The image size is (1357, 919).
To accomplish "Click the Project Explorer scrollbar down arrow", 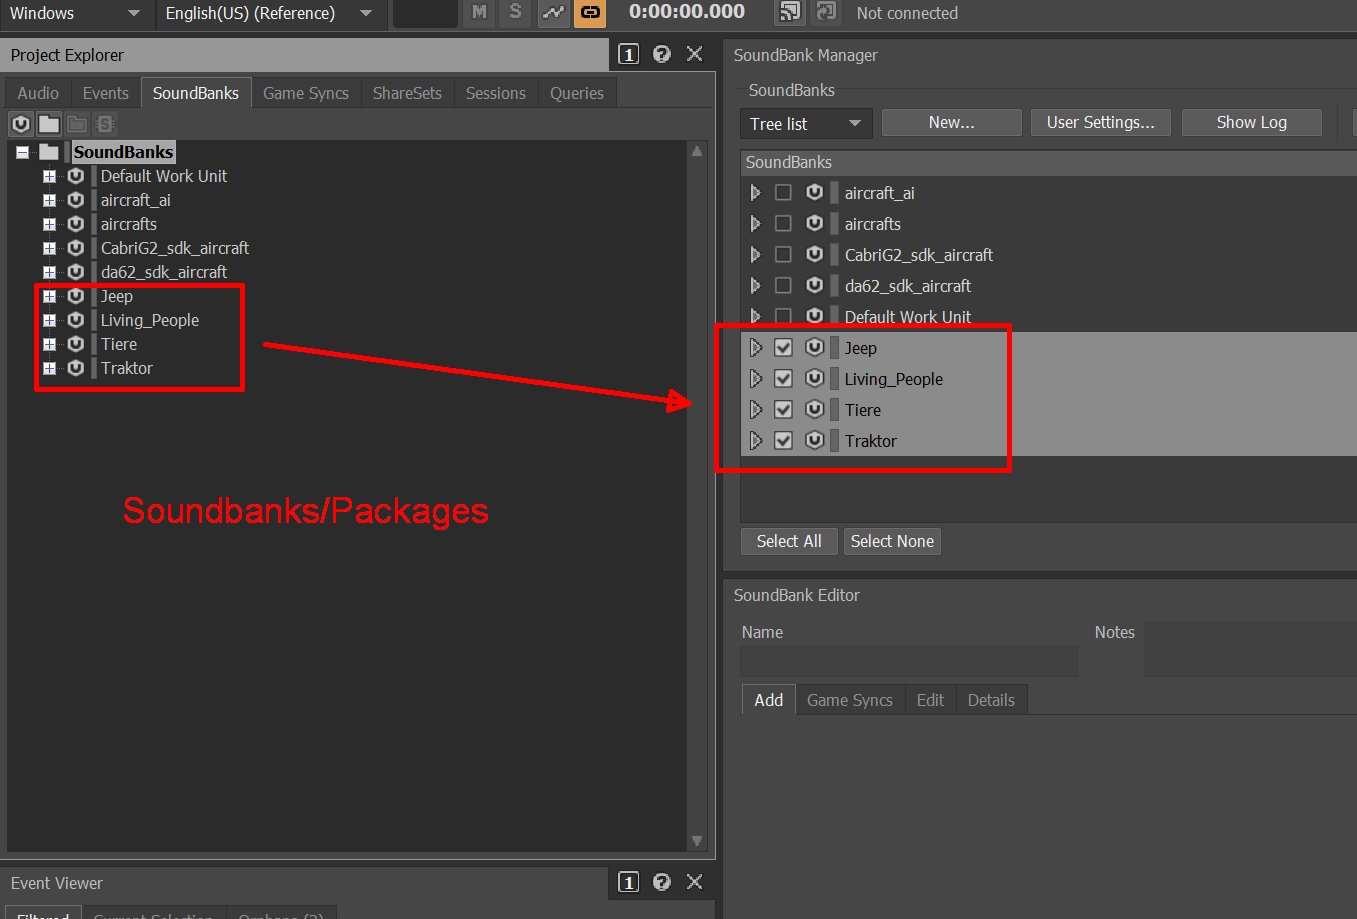I will (x=697, y=841).
